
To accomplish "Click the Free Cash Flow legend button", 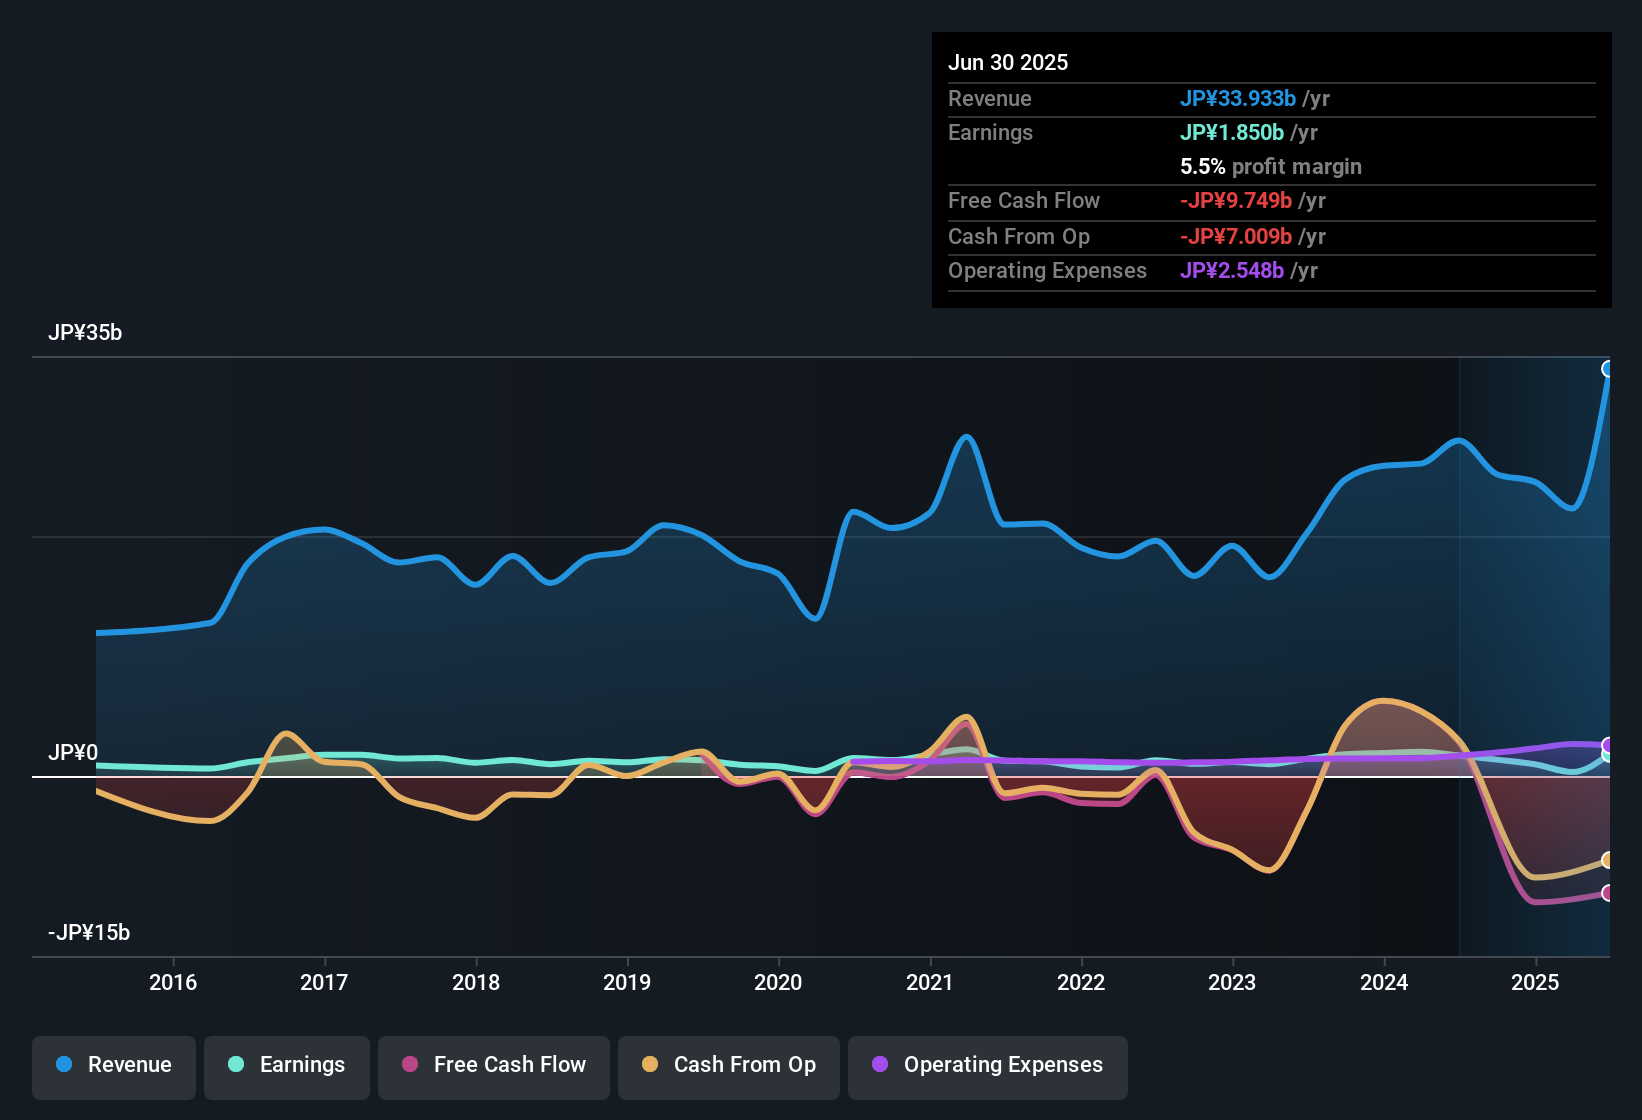I will [x=493, y=1065].
